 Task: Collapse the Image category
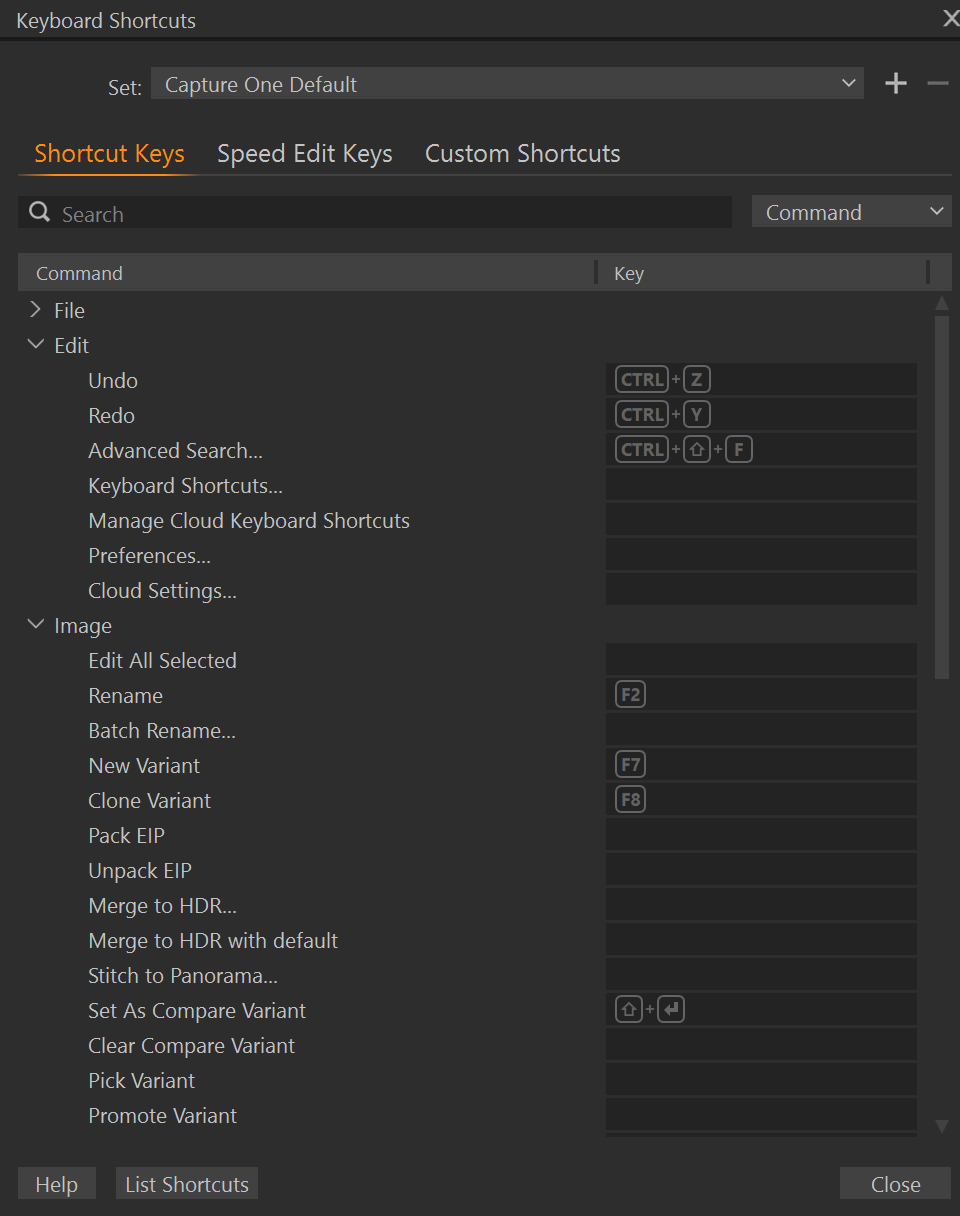point(36,625)
